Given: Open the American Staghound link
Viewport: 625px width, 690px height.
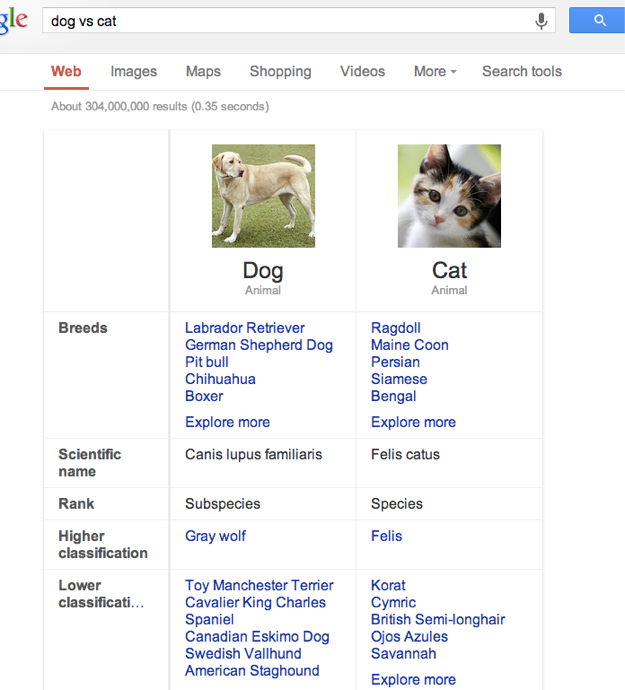Looking at the screenshot, I should (x=252, y=671).
